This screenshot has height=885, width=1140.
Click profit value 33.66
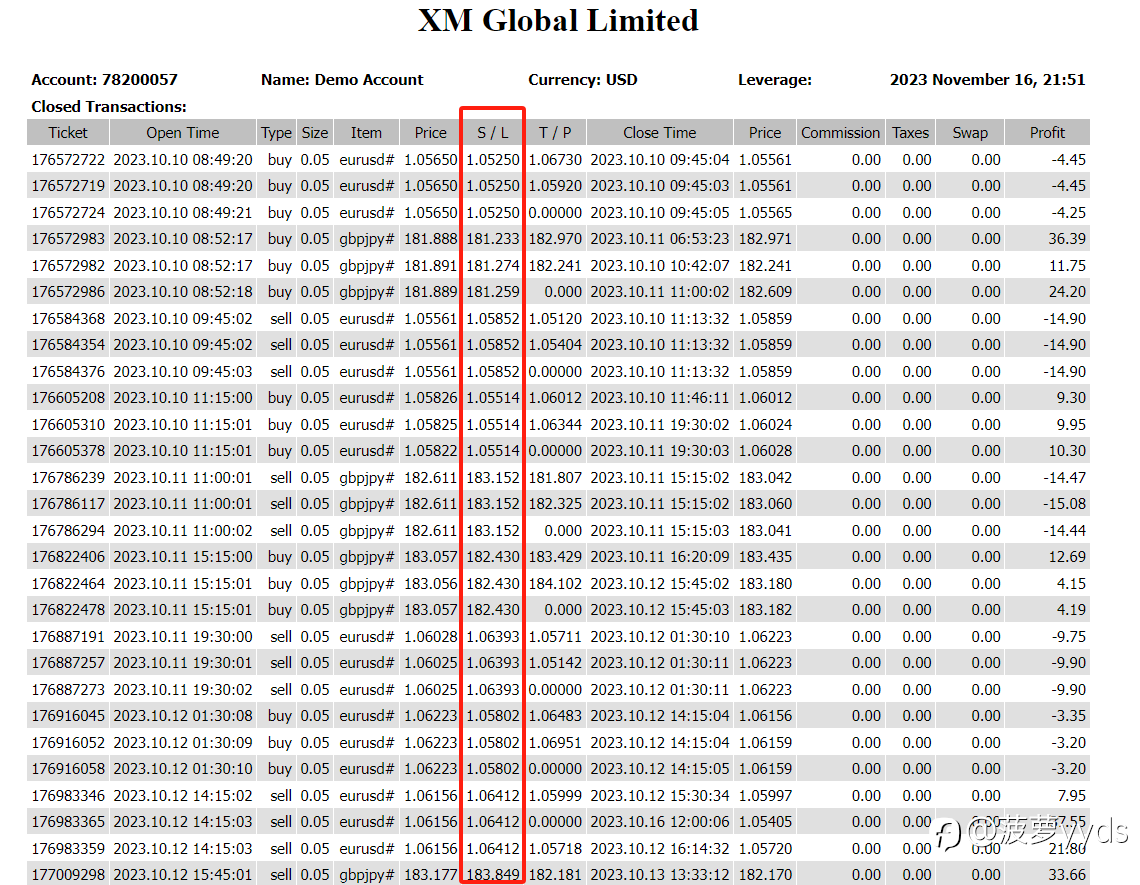[x=1067, y=875]
